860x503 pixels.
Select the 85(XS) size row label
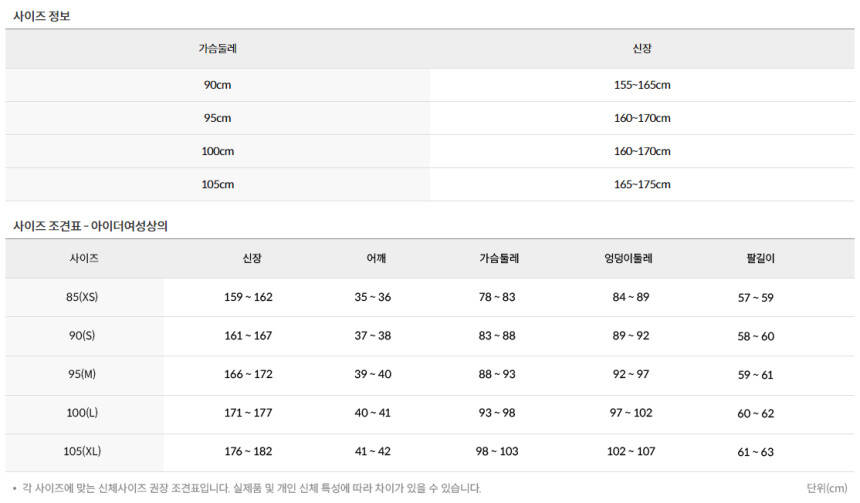point(82,297)
